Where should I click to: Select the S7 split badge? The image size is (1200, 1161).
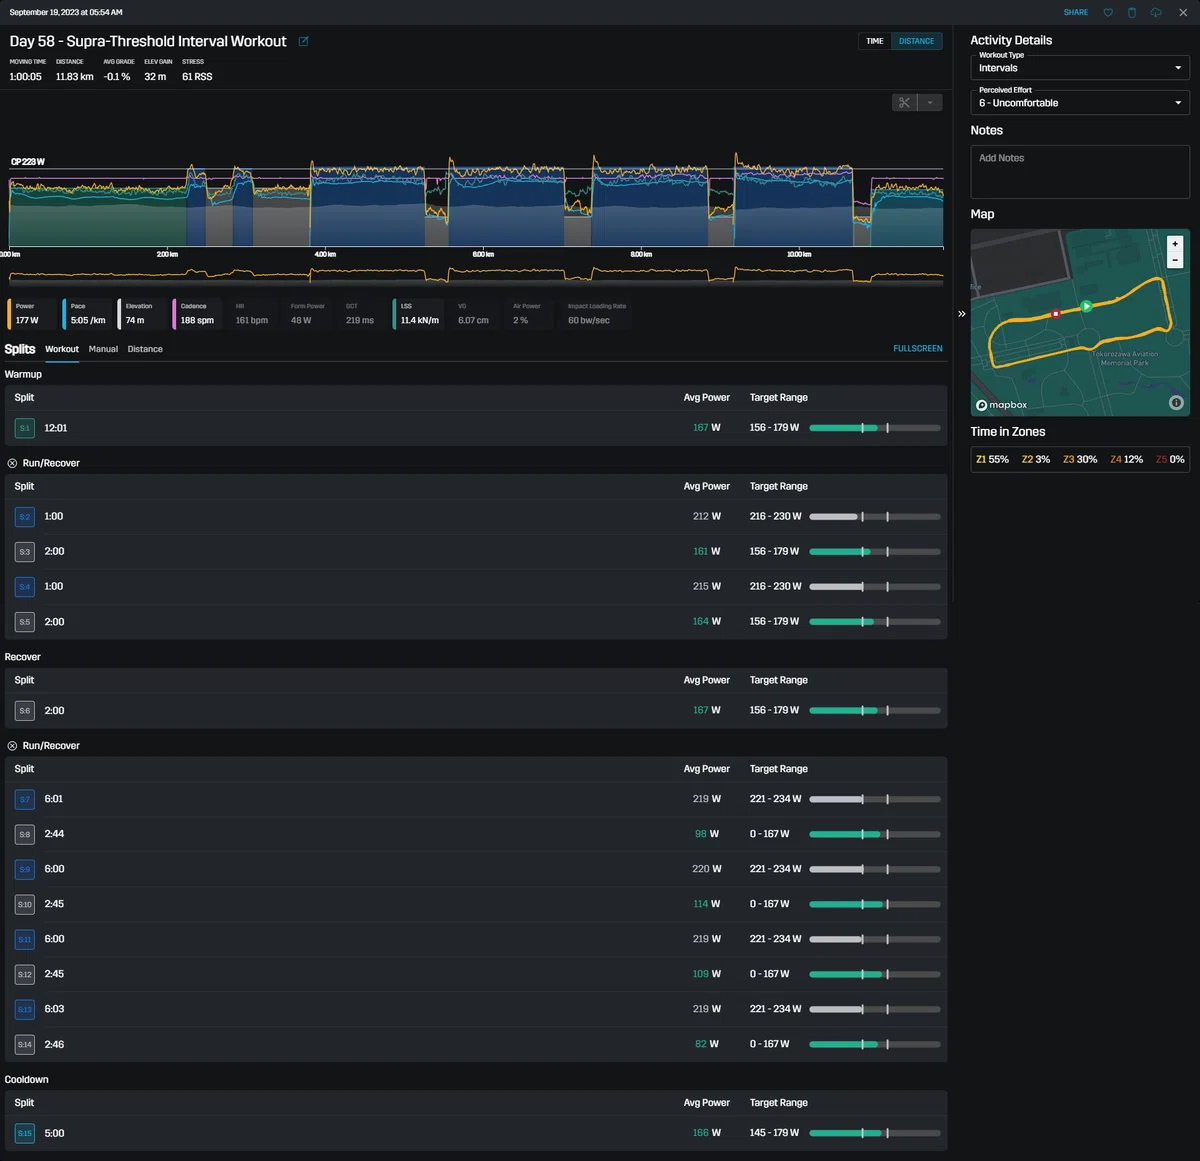click(25, 799)
